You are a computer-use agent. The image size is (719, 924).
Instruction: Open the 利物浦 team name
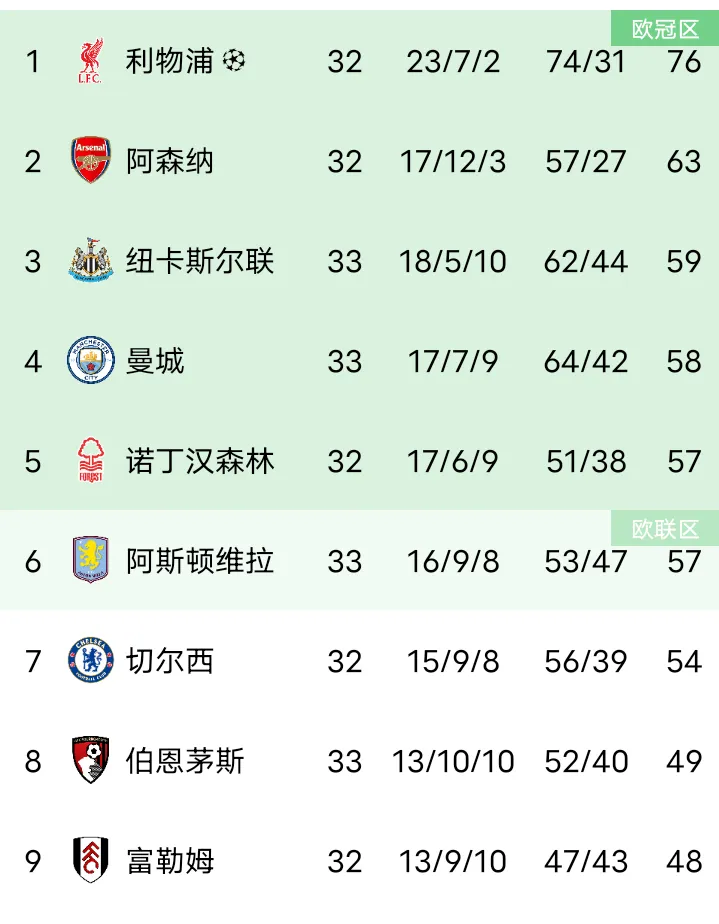tap(169, 61)
